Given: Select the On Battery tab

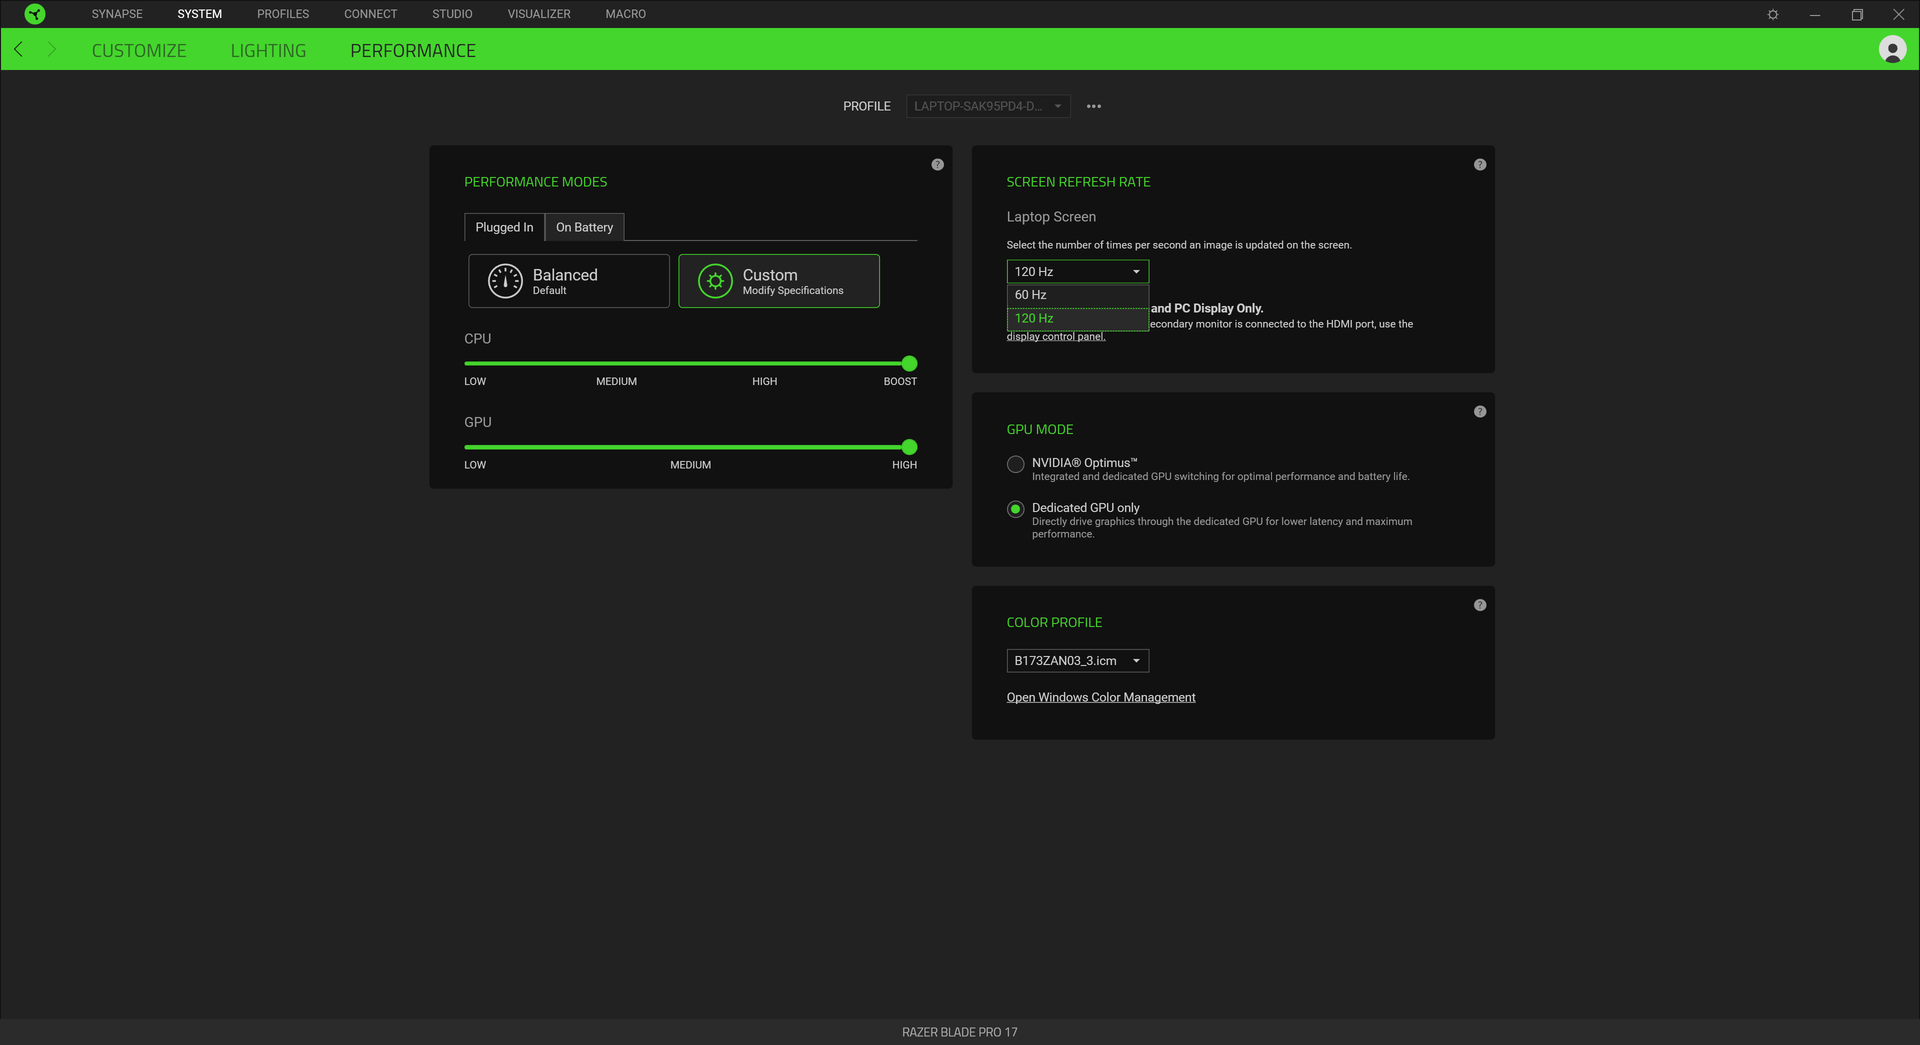Looking at the screenshot, I should (585, 227).
